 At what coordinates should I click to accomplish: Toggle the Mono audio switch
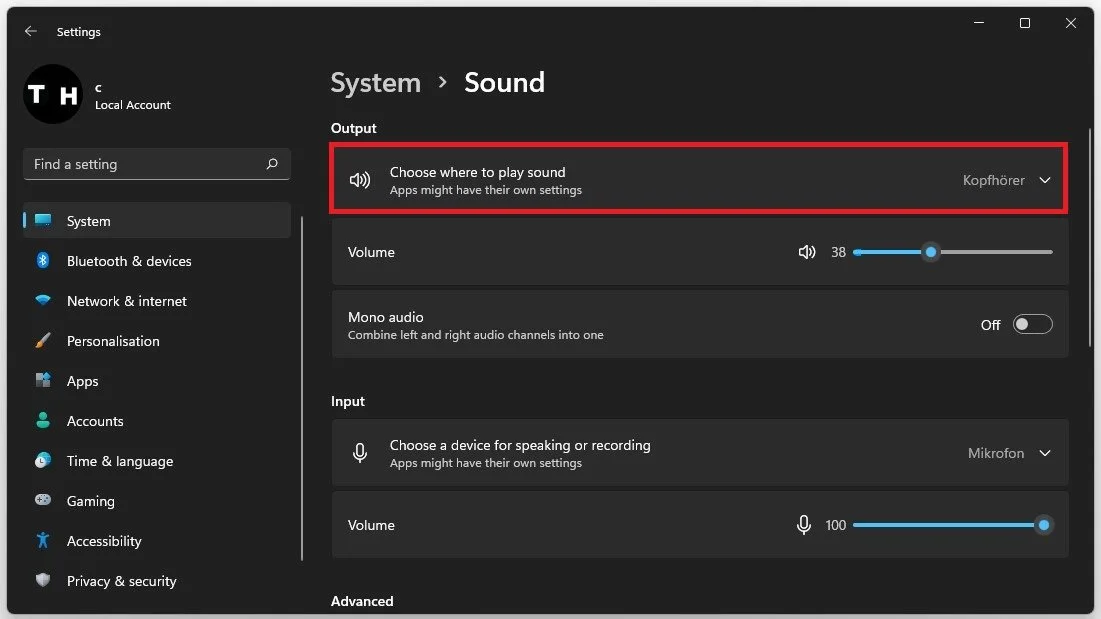click(1032, 325)
